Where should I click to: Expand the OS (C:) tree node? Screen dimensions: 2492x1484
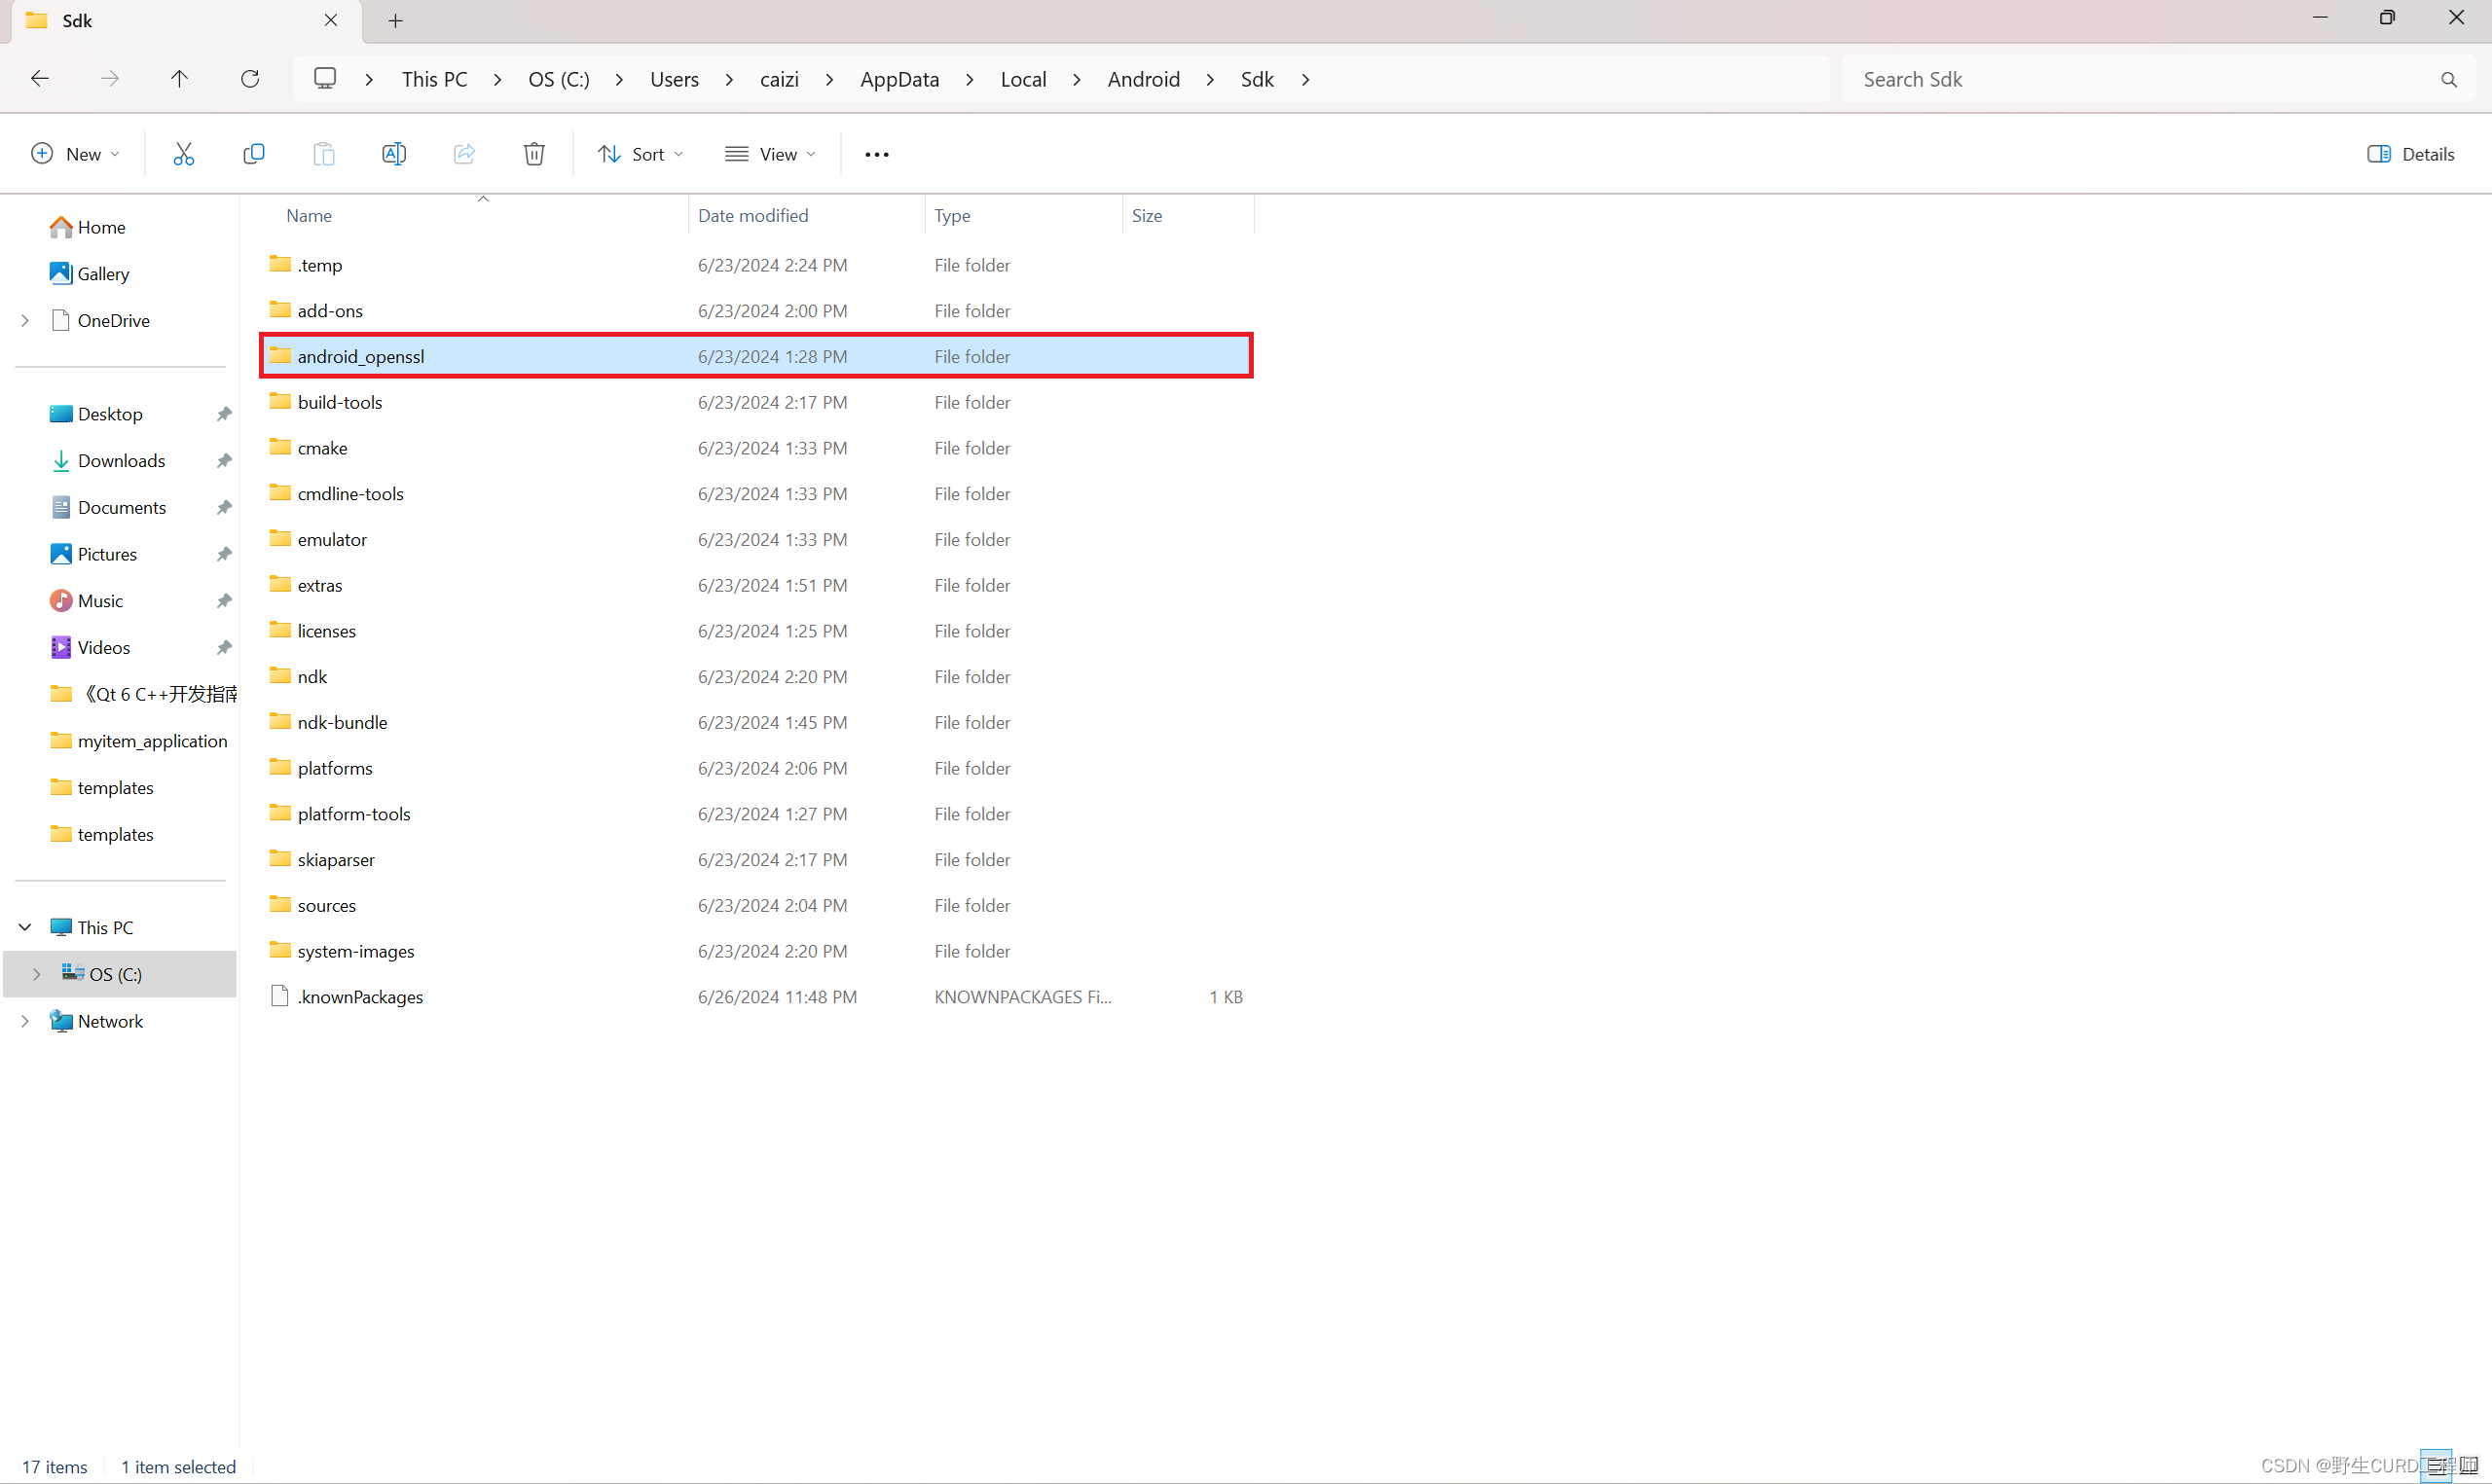pyautogui.click(x=37, y=975)
